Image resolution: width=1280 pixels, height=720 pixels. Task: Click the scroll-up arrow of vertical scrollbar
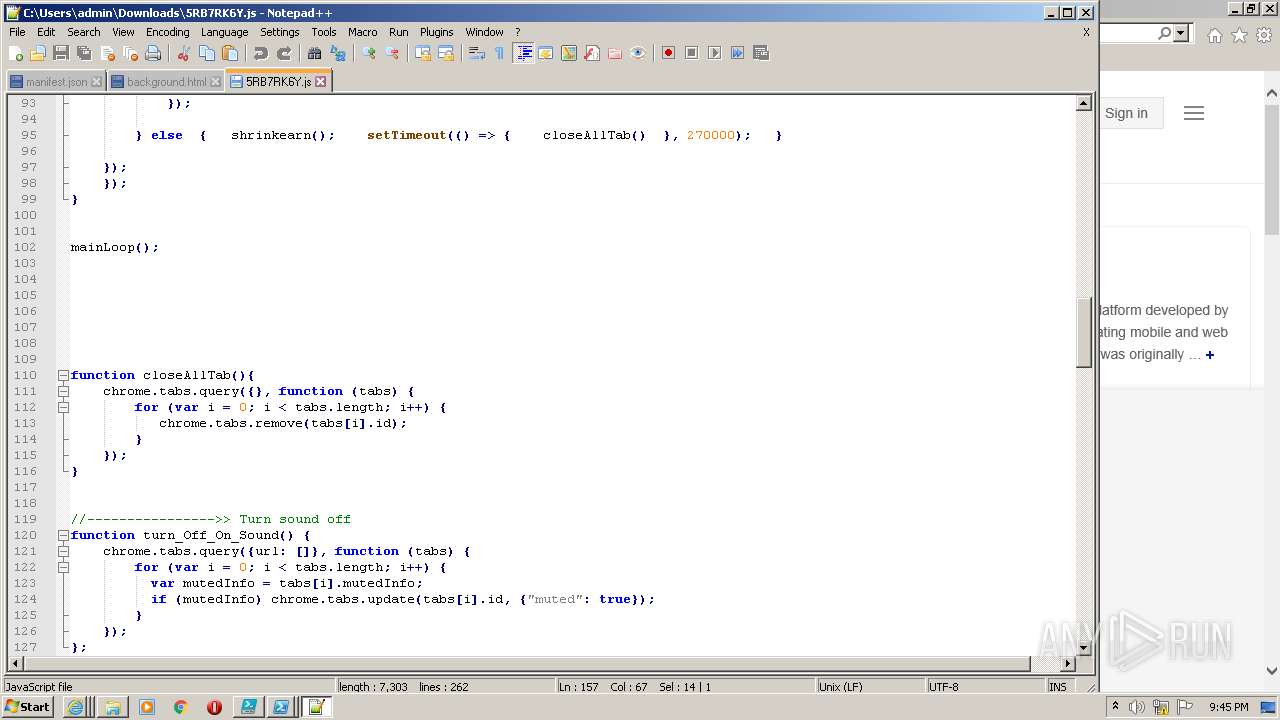[x=1084, y=103]
